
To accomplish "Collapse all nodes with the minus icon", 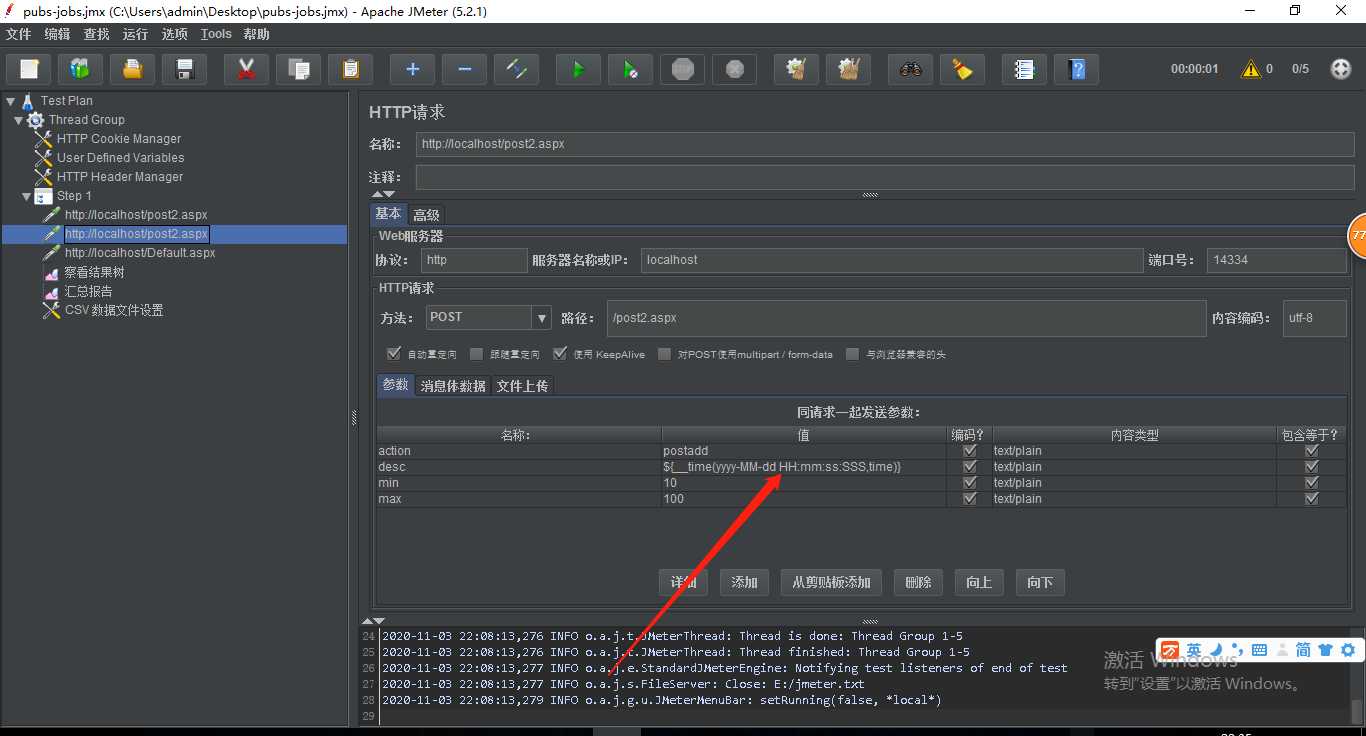I will coord(464,69).
